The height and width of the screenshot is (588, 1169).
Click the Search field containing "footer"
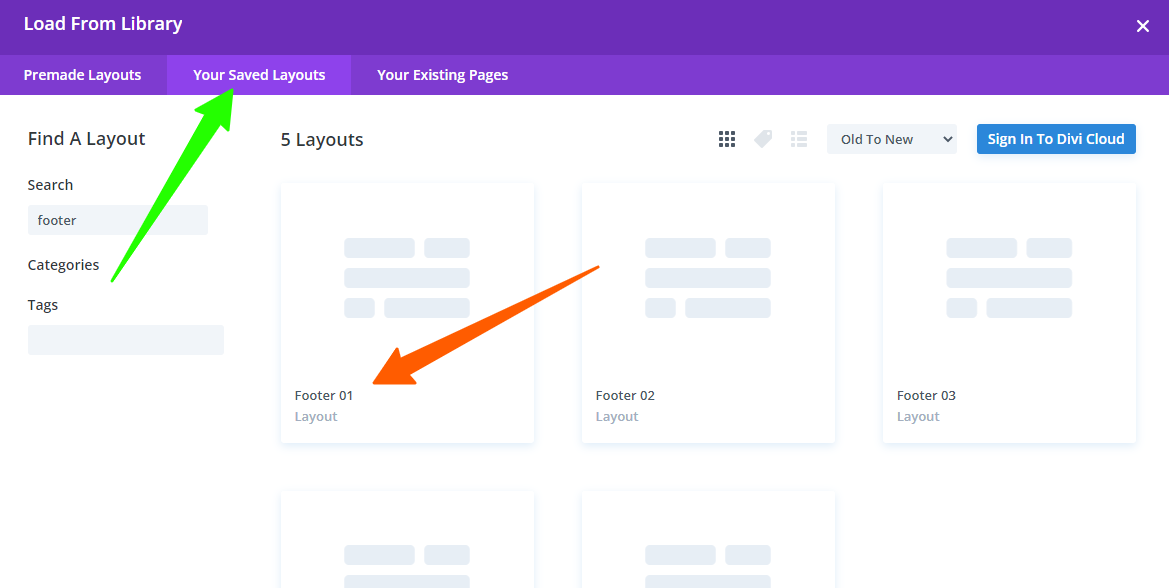[117, 220]
